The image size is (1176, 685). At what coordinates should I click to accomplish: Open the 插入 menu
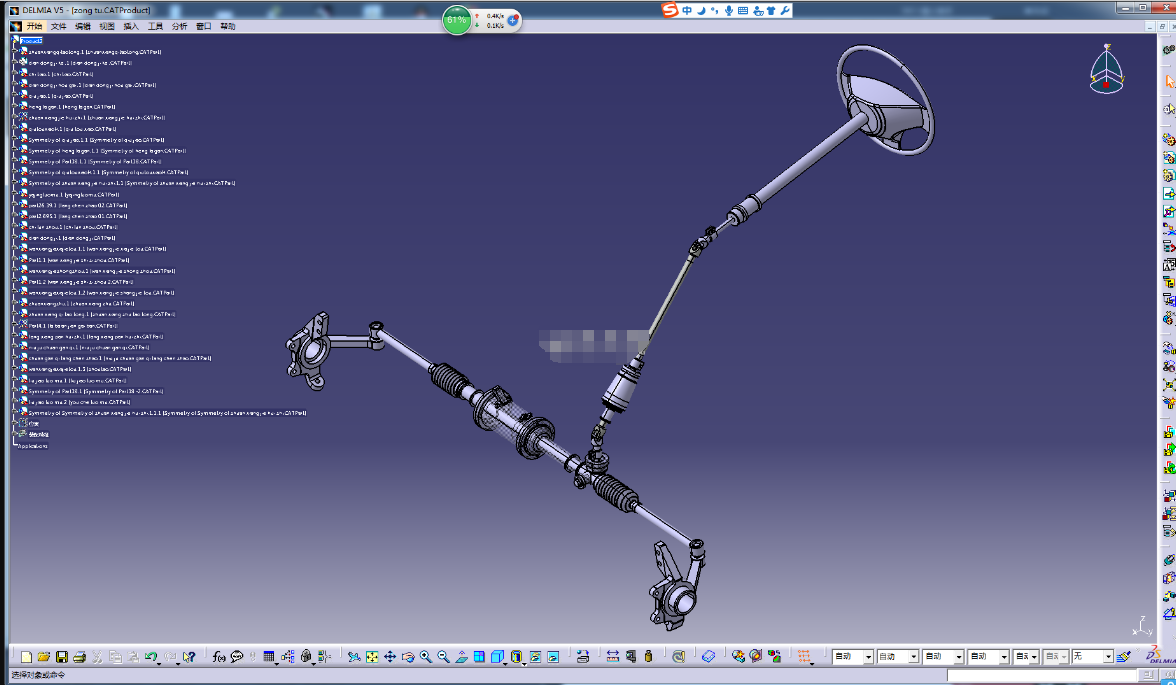pos(130,26)
